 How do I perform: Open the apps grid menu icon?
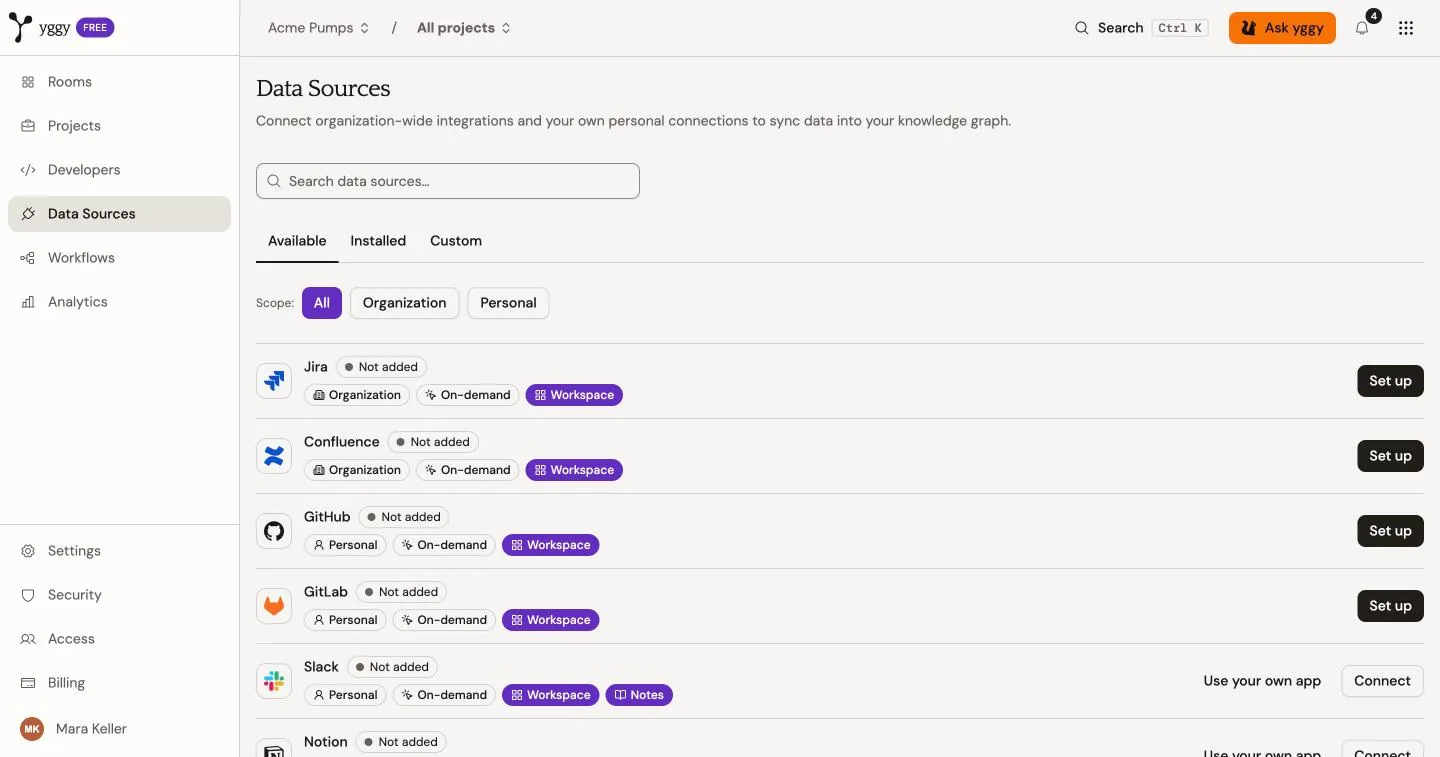click(x=1406, y=28)
